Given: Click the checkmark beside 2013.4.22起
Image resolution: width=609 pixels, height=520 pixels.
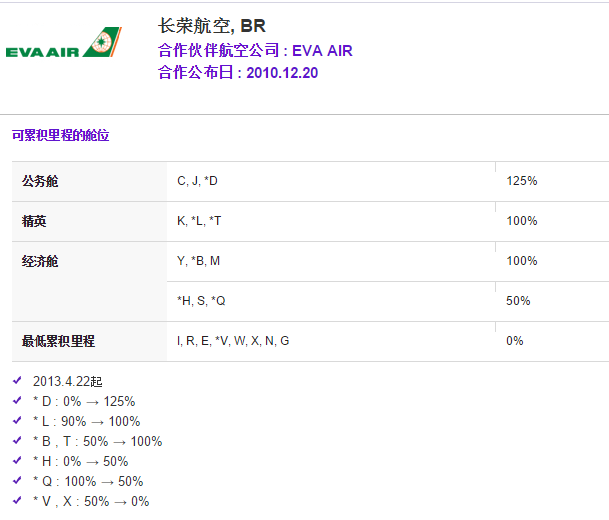Looking at the screenshot, I should pos(17,381).
